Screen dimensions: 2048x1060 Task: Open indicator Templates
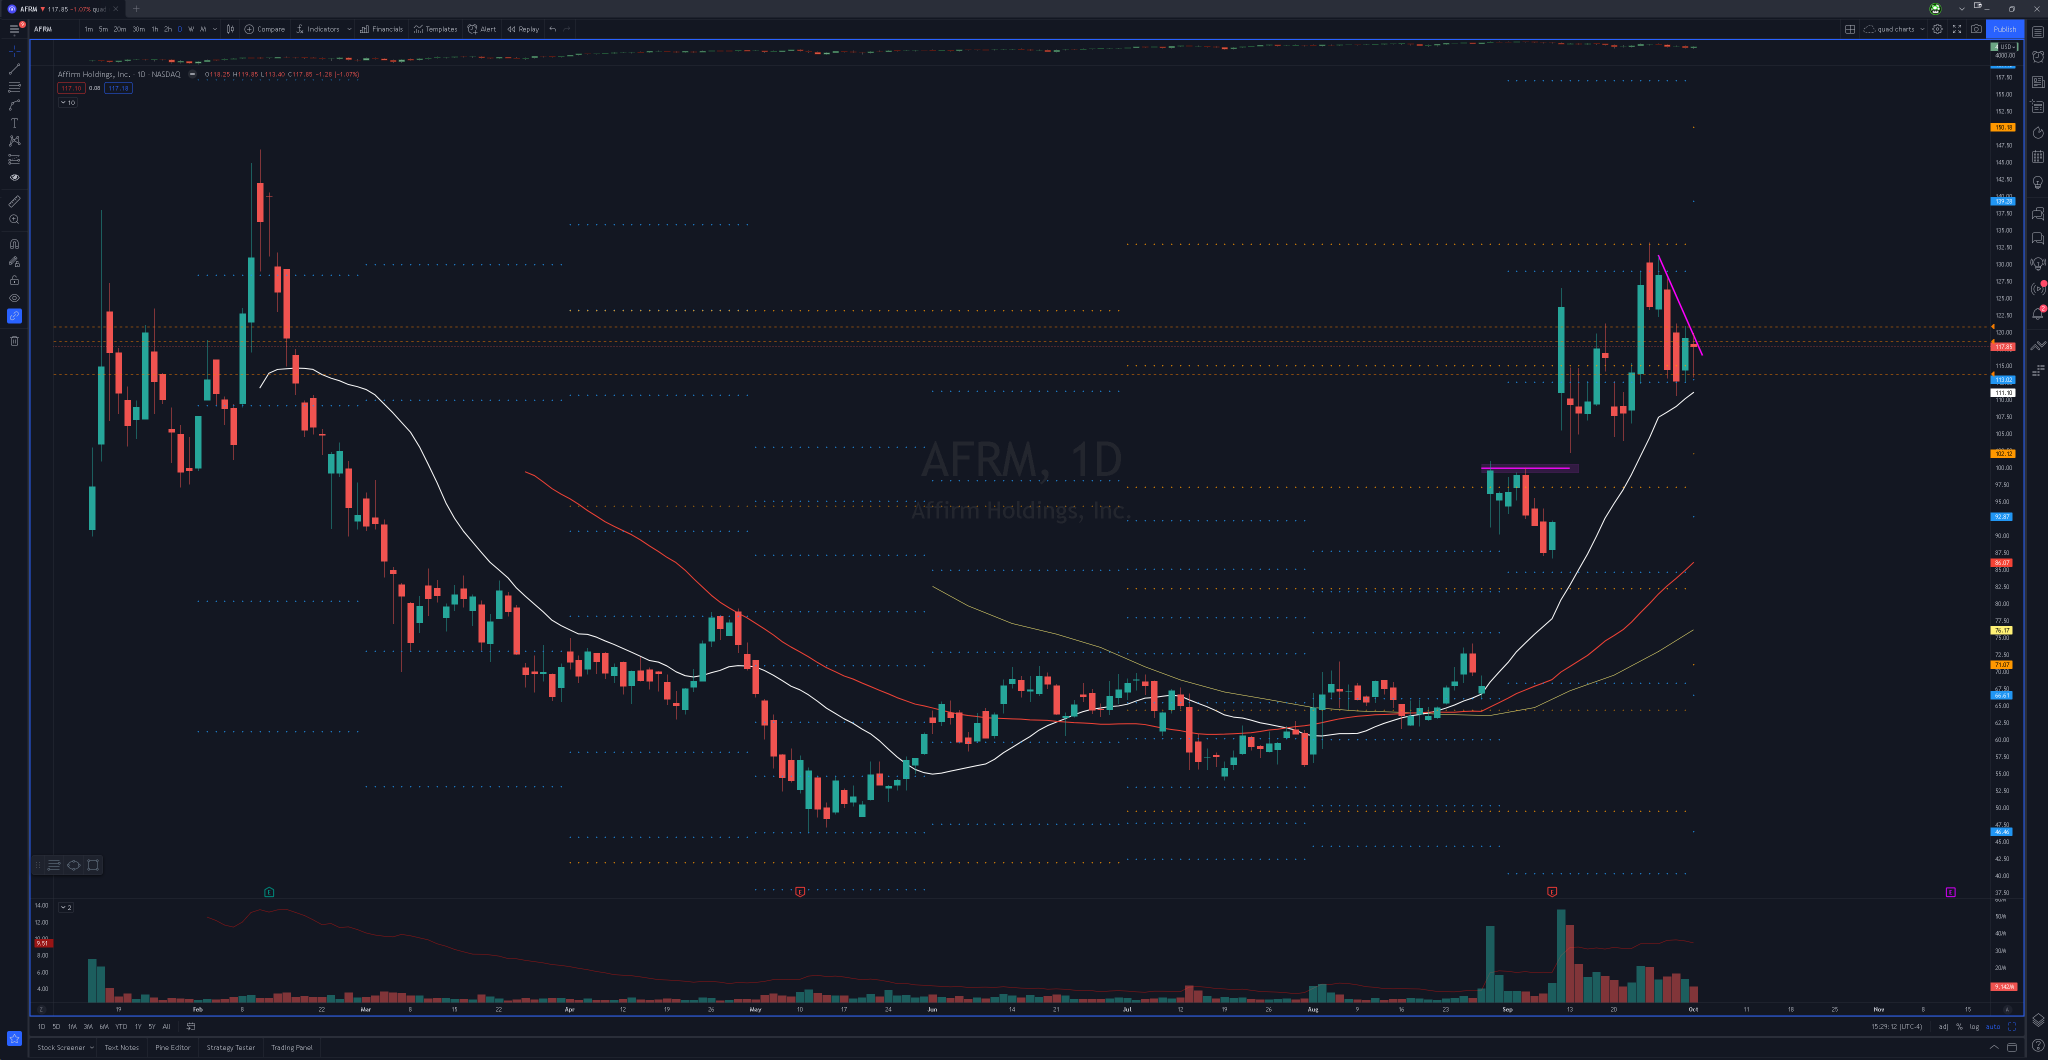[436, 29]
